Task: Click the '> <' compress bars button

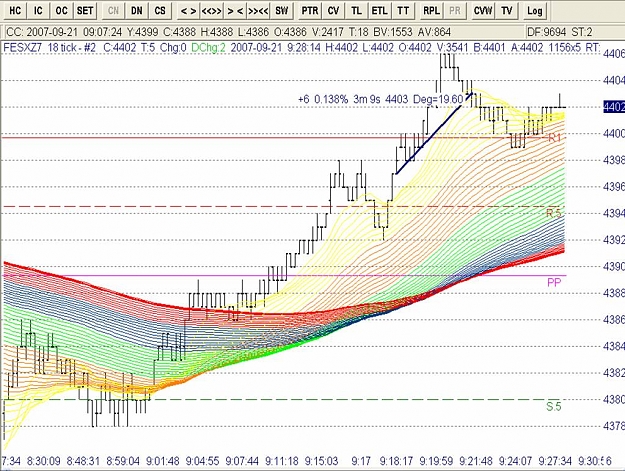Action: click(235, 10)
